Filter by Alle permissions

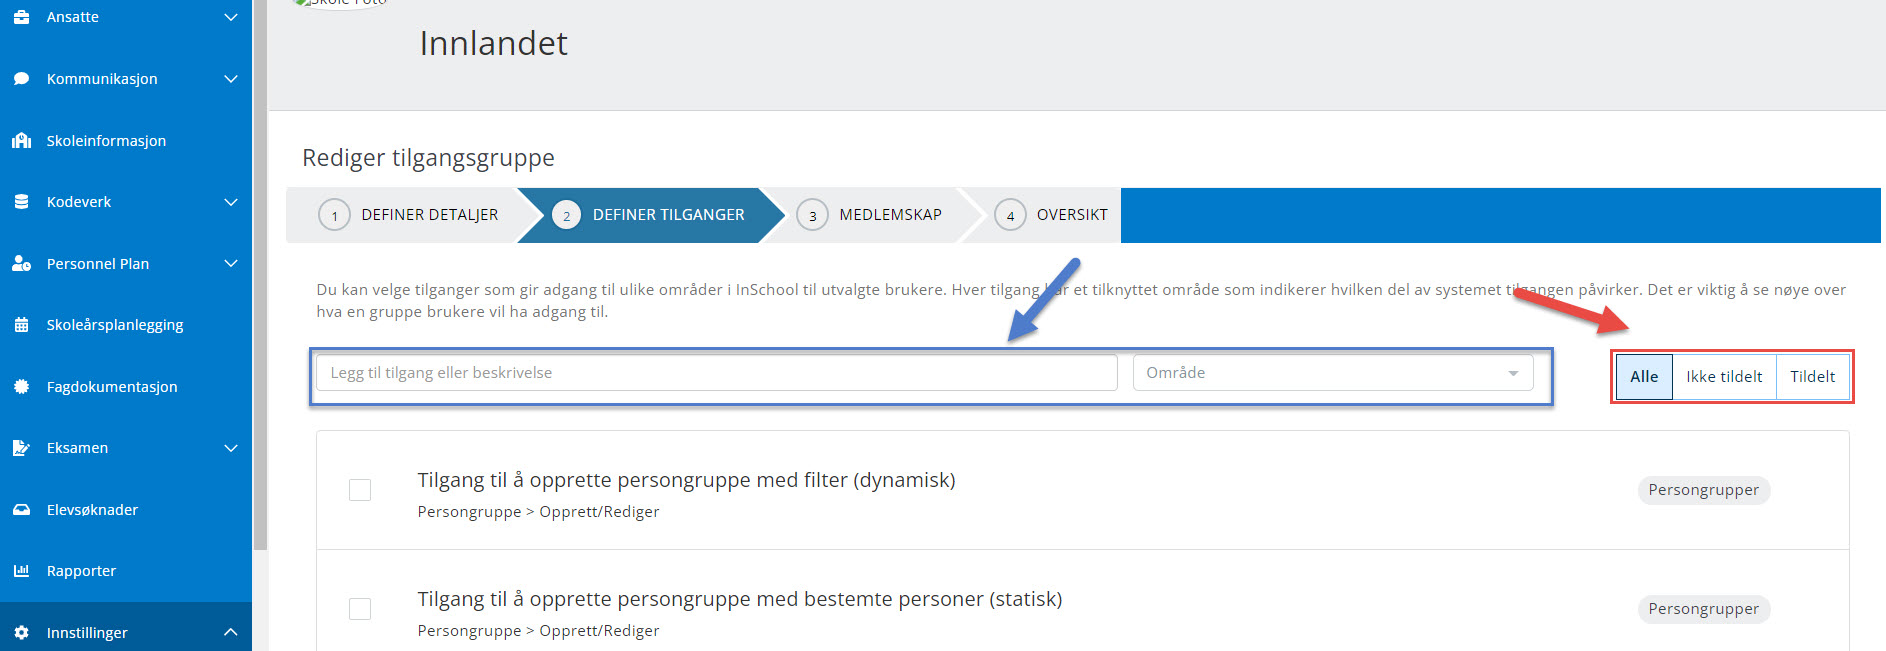pyautogui.click(x=1644, y=377)
